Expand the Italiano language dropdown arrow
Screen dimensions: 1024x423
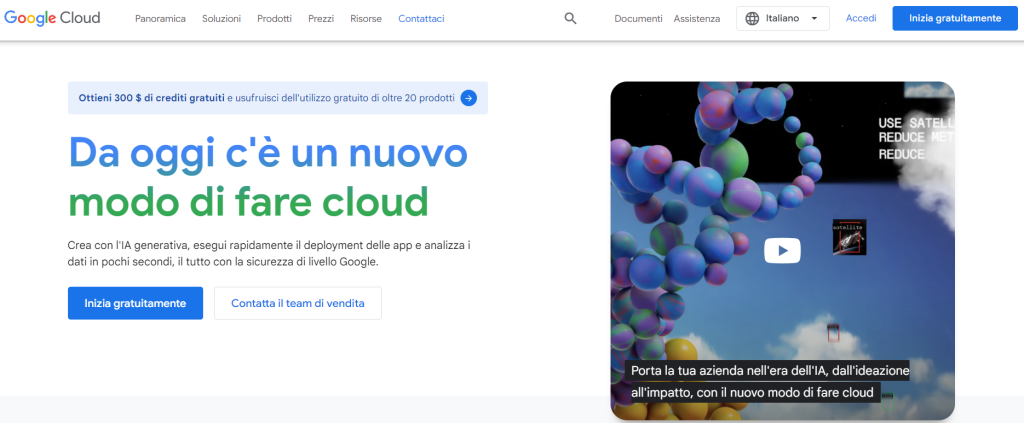(814, 19)
